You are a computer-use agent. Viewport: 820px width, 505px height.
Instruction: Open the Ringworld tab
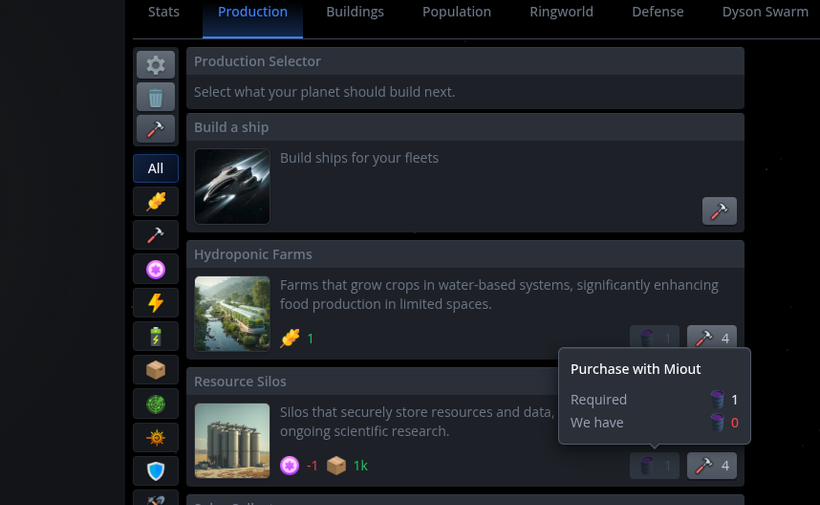(x=561, y=12)
